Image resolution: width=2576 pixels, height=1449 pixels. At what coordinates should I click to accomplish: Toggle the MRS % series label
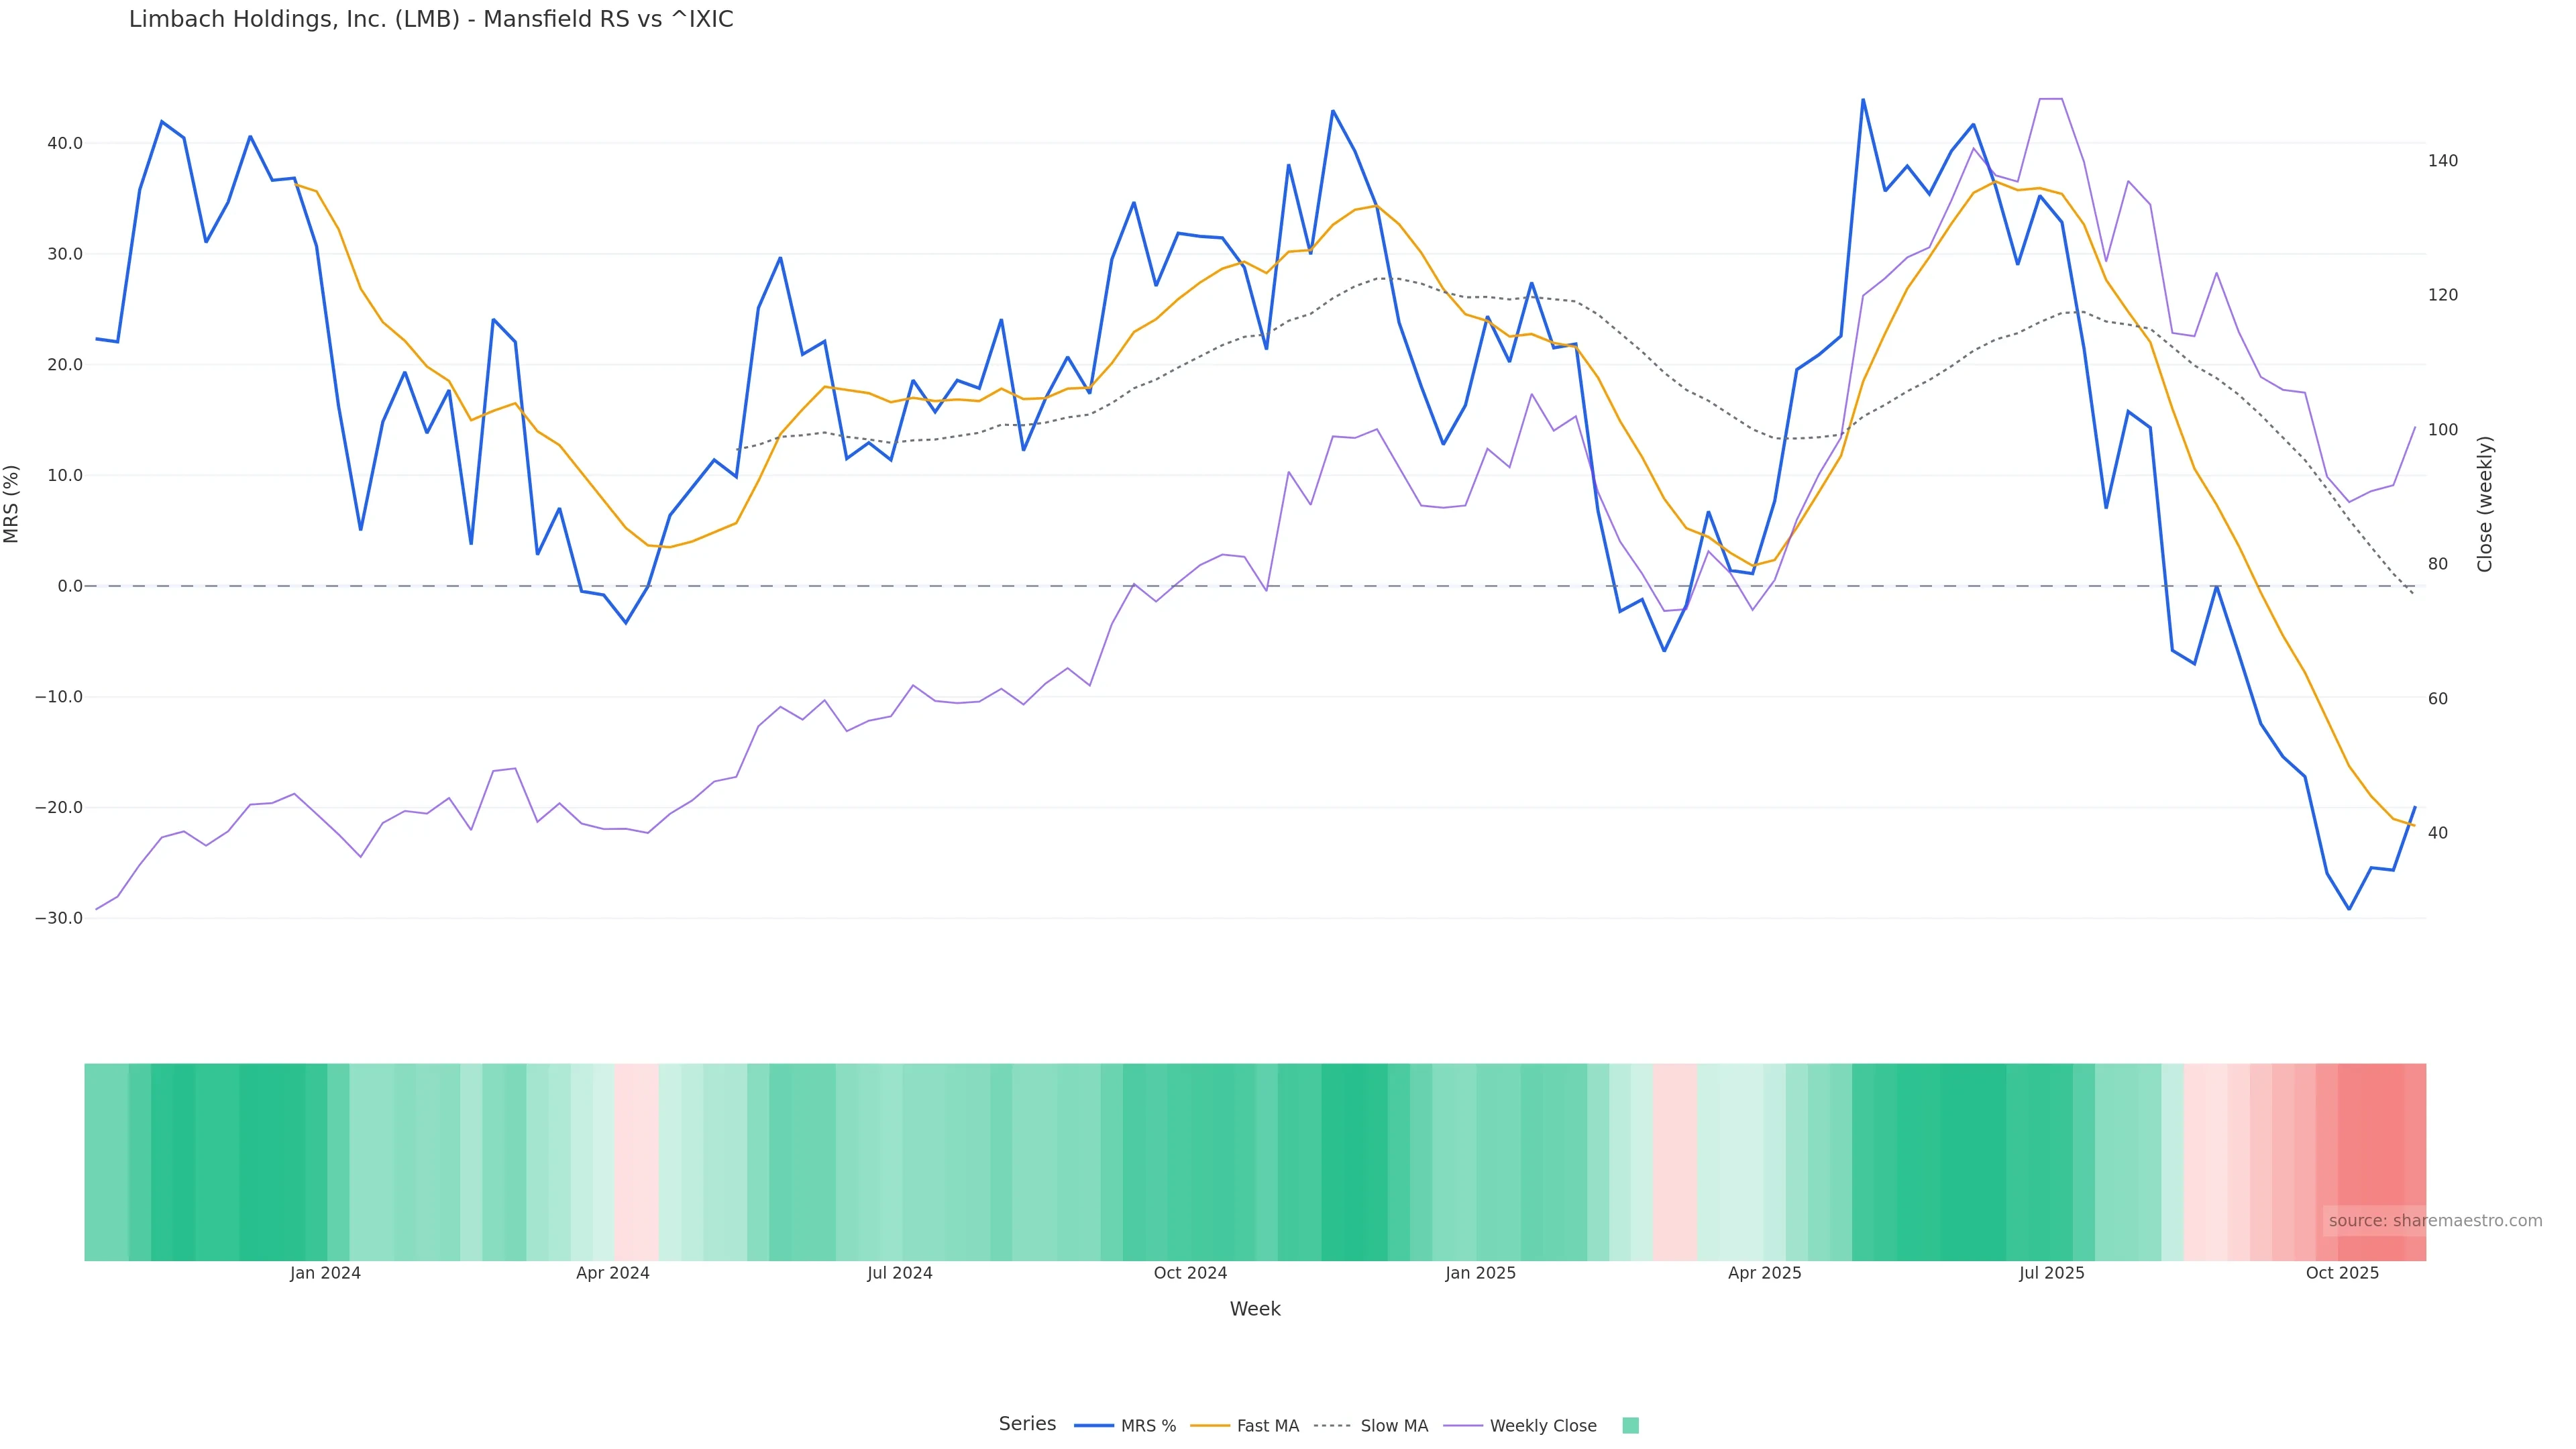pyautogui.click(x=1148, y=1426)
